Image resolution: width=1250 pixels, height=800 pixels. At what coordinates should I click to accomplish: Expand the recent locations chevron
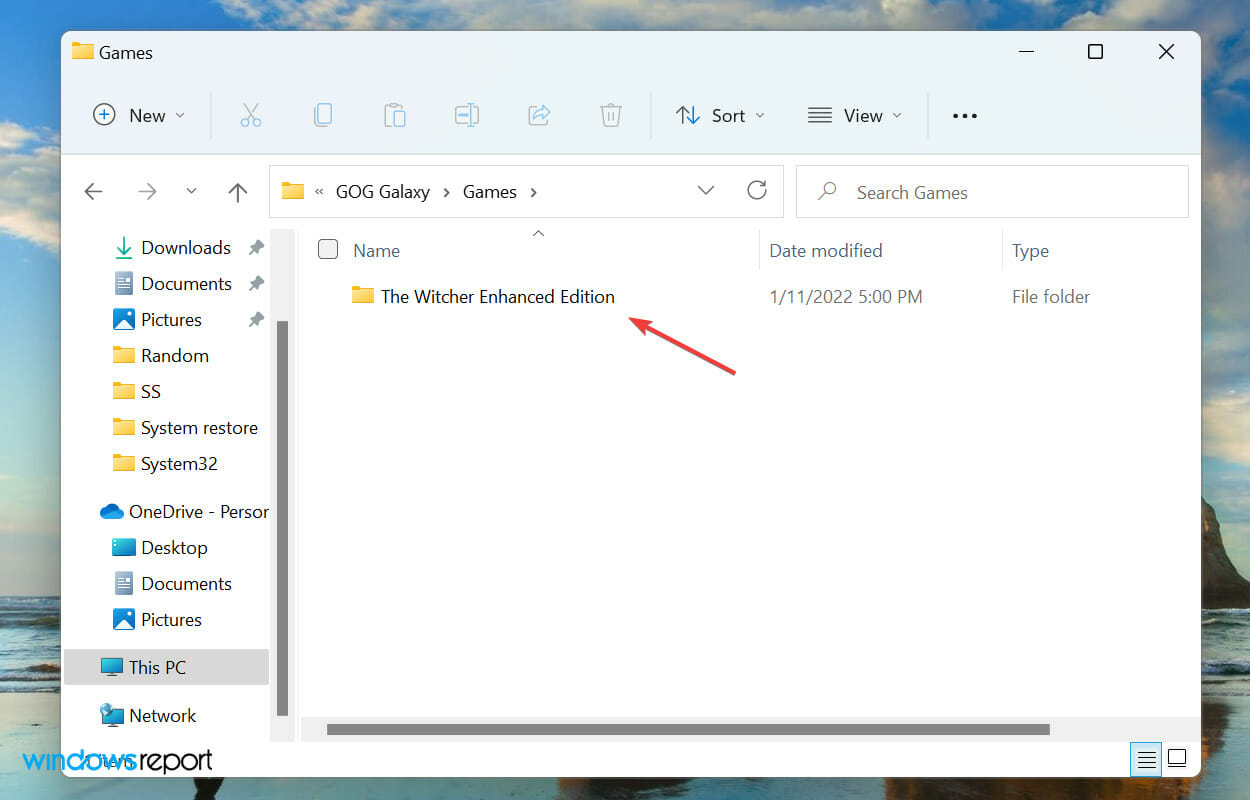click(191, 191)
